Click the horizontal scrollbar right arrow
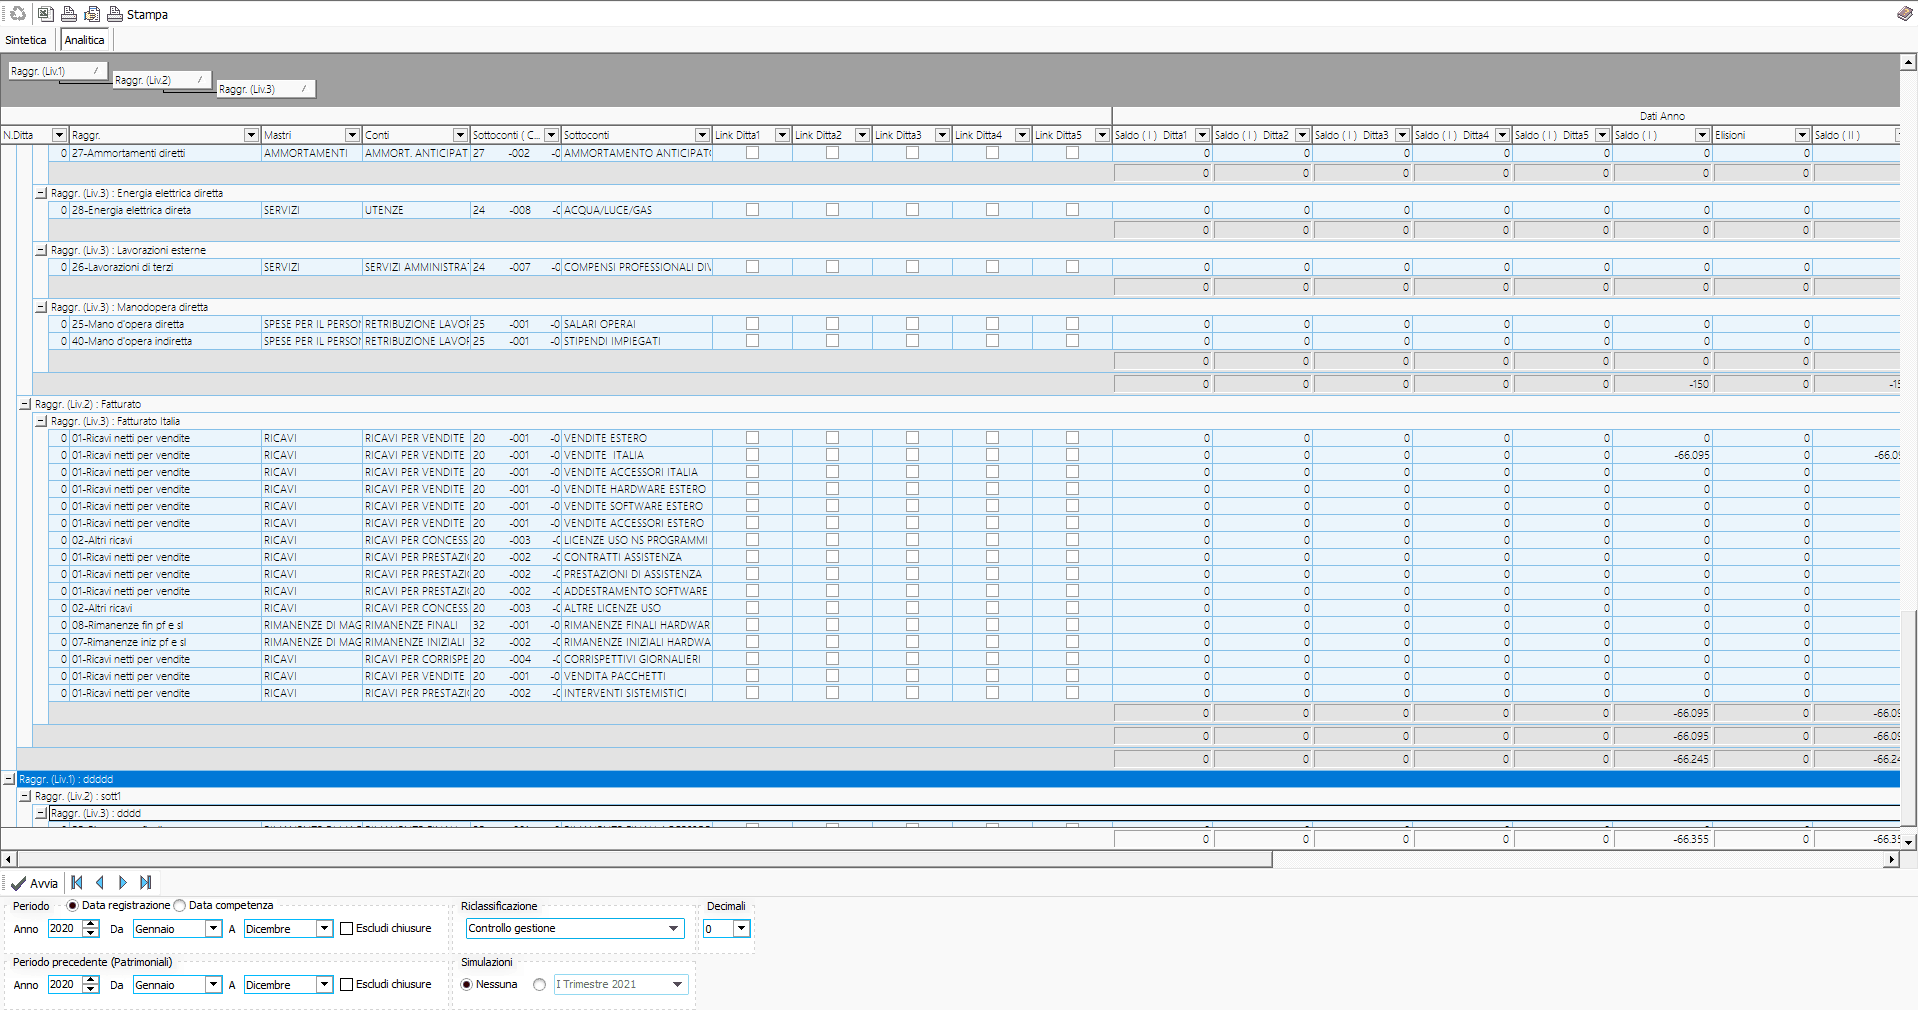The width and height of the screenshot is (1918, 1010). click(1891, 859)
